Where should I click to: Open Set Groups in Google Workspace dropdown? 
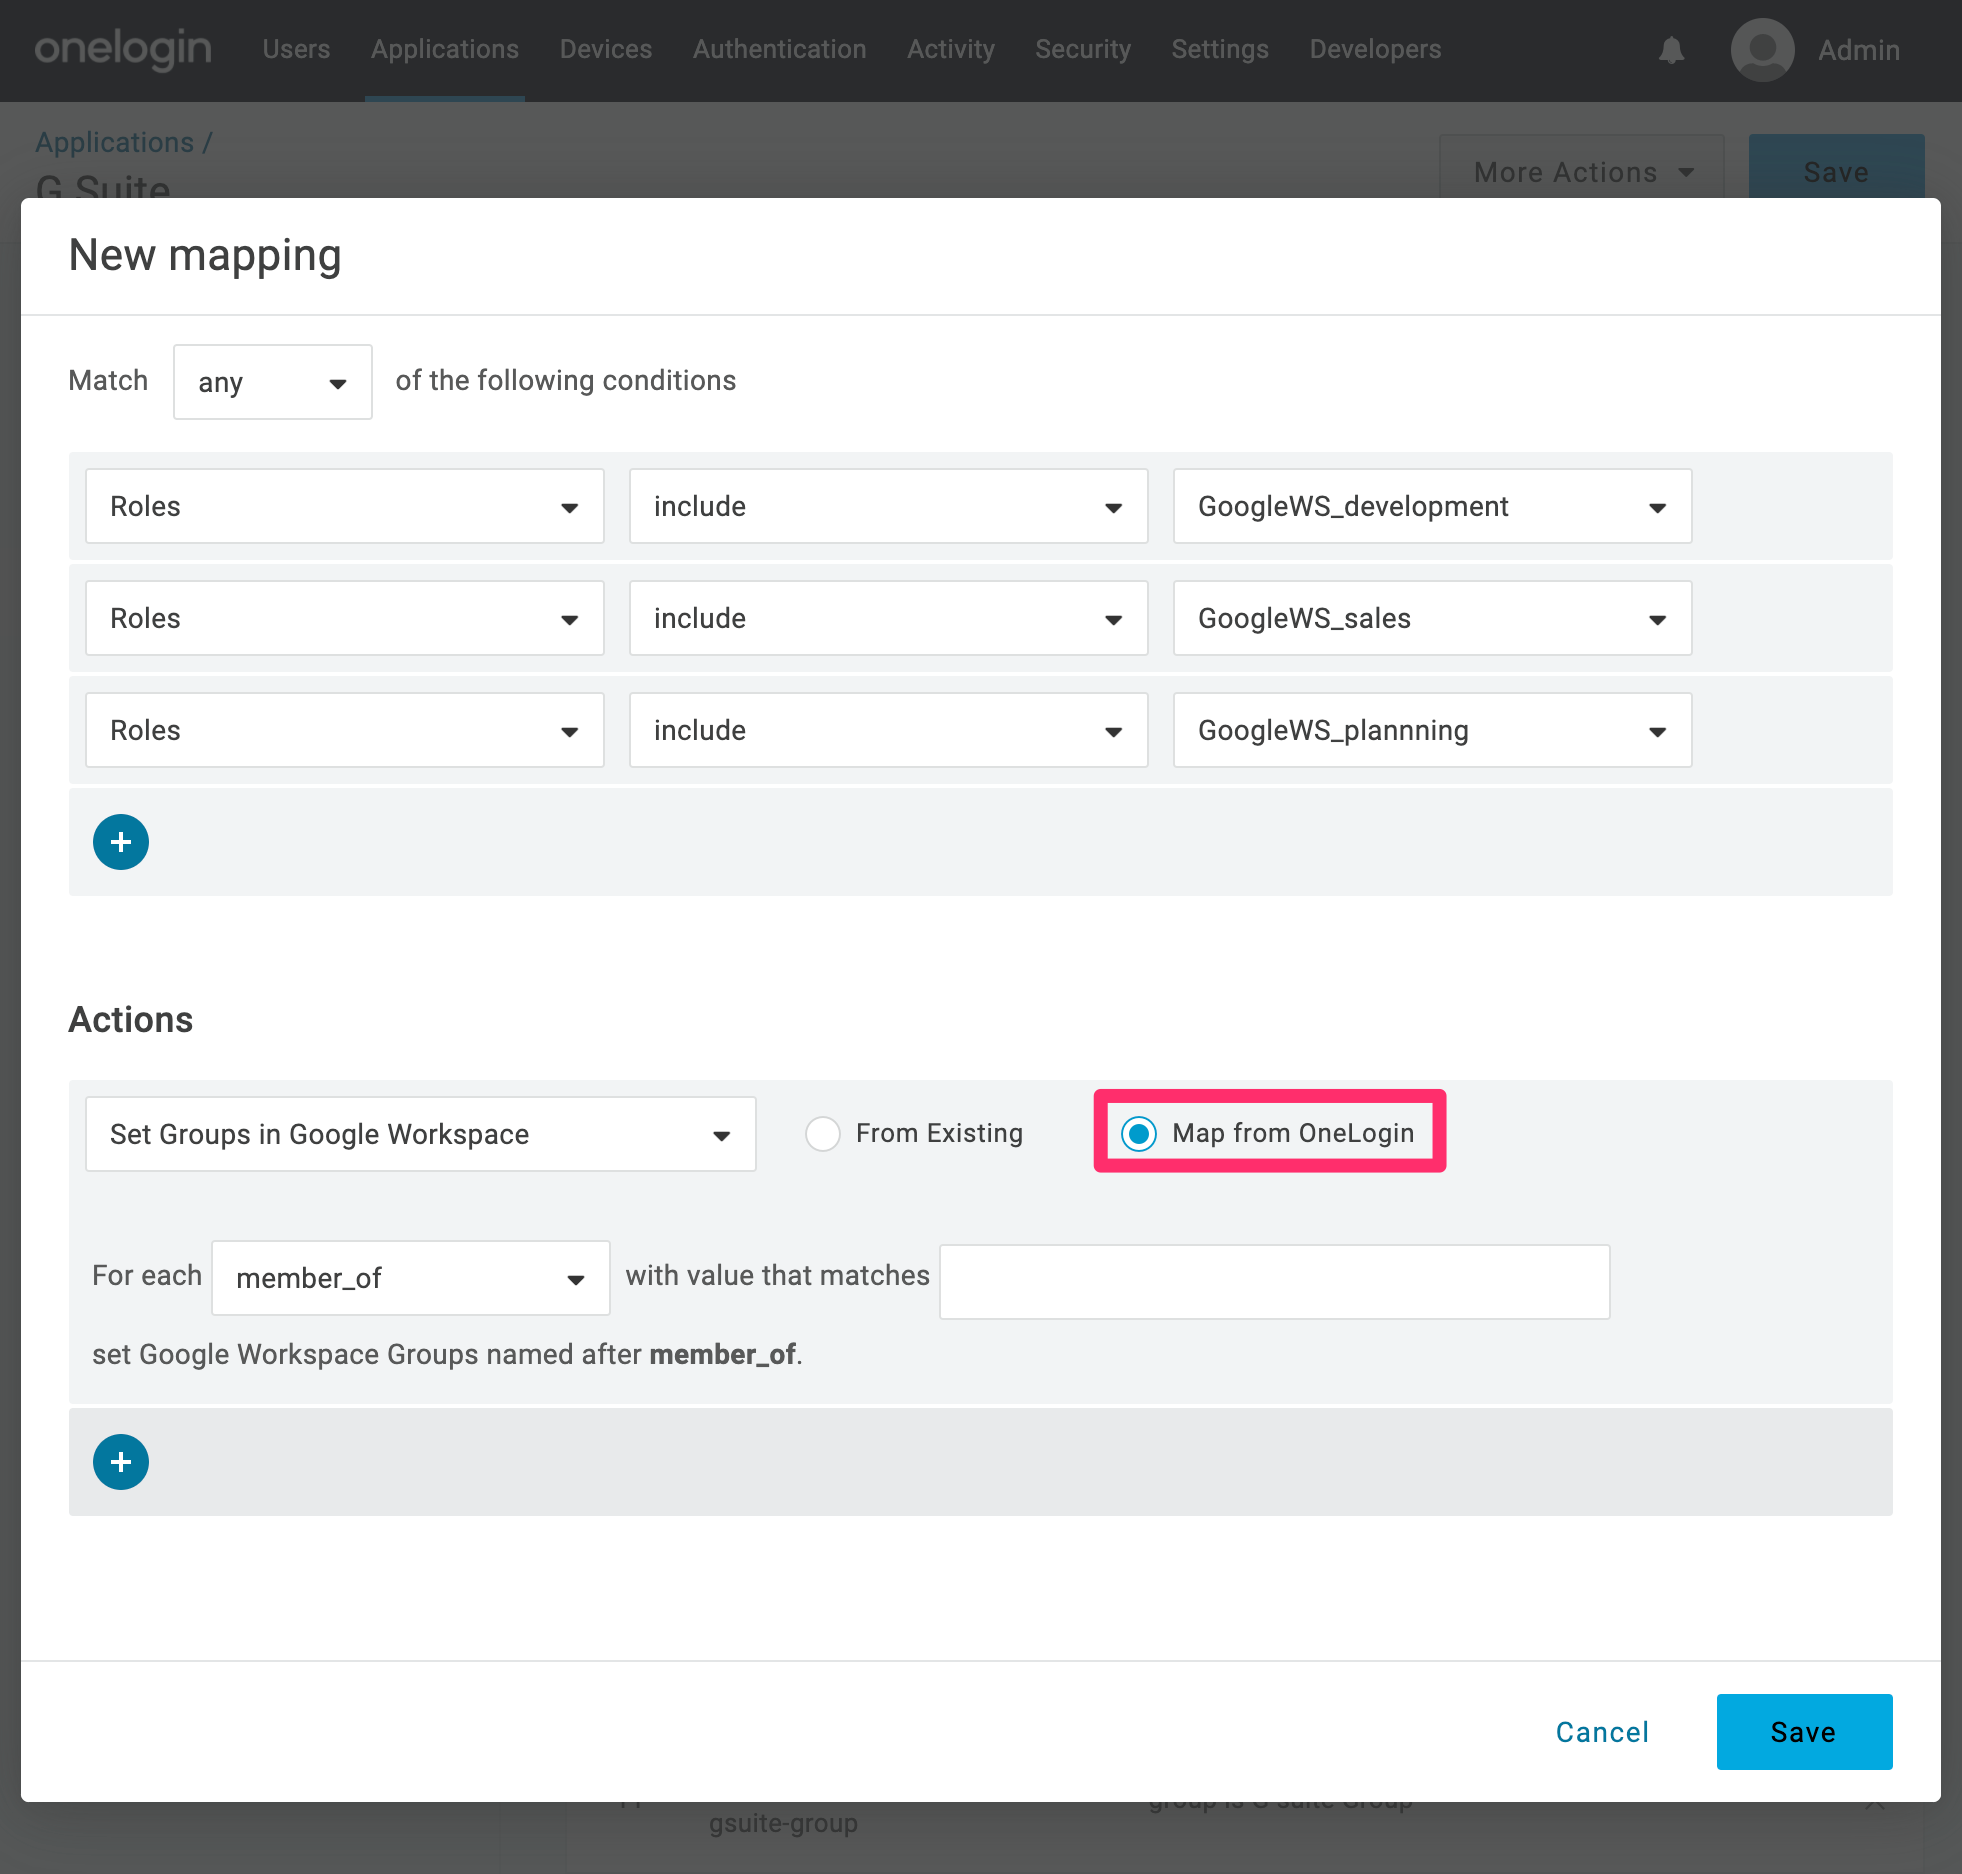tap(421, 1134)
